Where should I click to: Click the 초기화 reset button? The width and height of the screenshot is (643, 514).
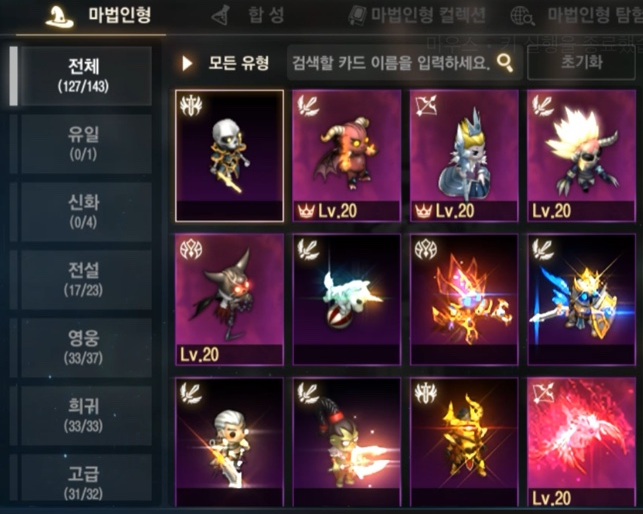tap(581, 63)
